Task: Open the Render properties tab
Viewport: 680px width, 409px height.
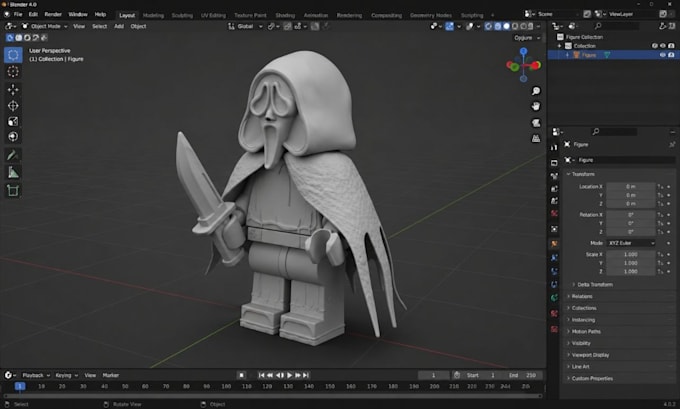Action: [x=554, y=163]
